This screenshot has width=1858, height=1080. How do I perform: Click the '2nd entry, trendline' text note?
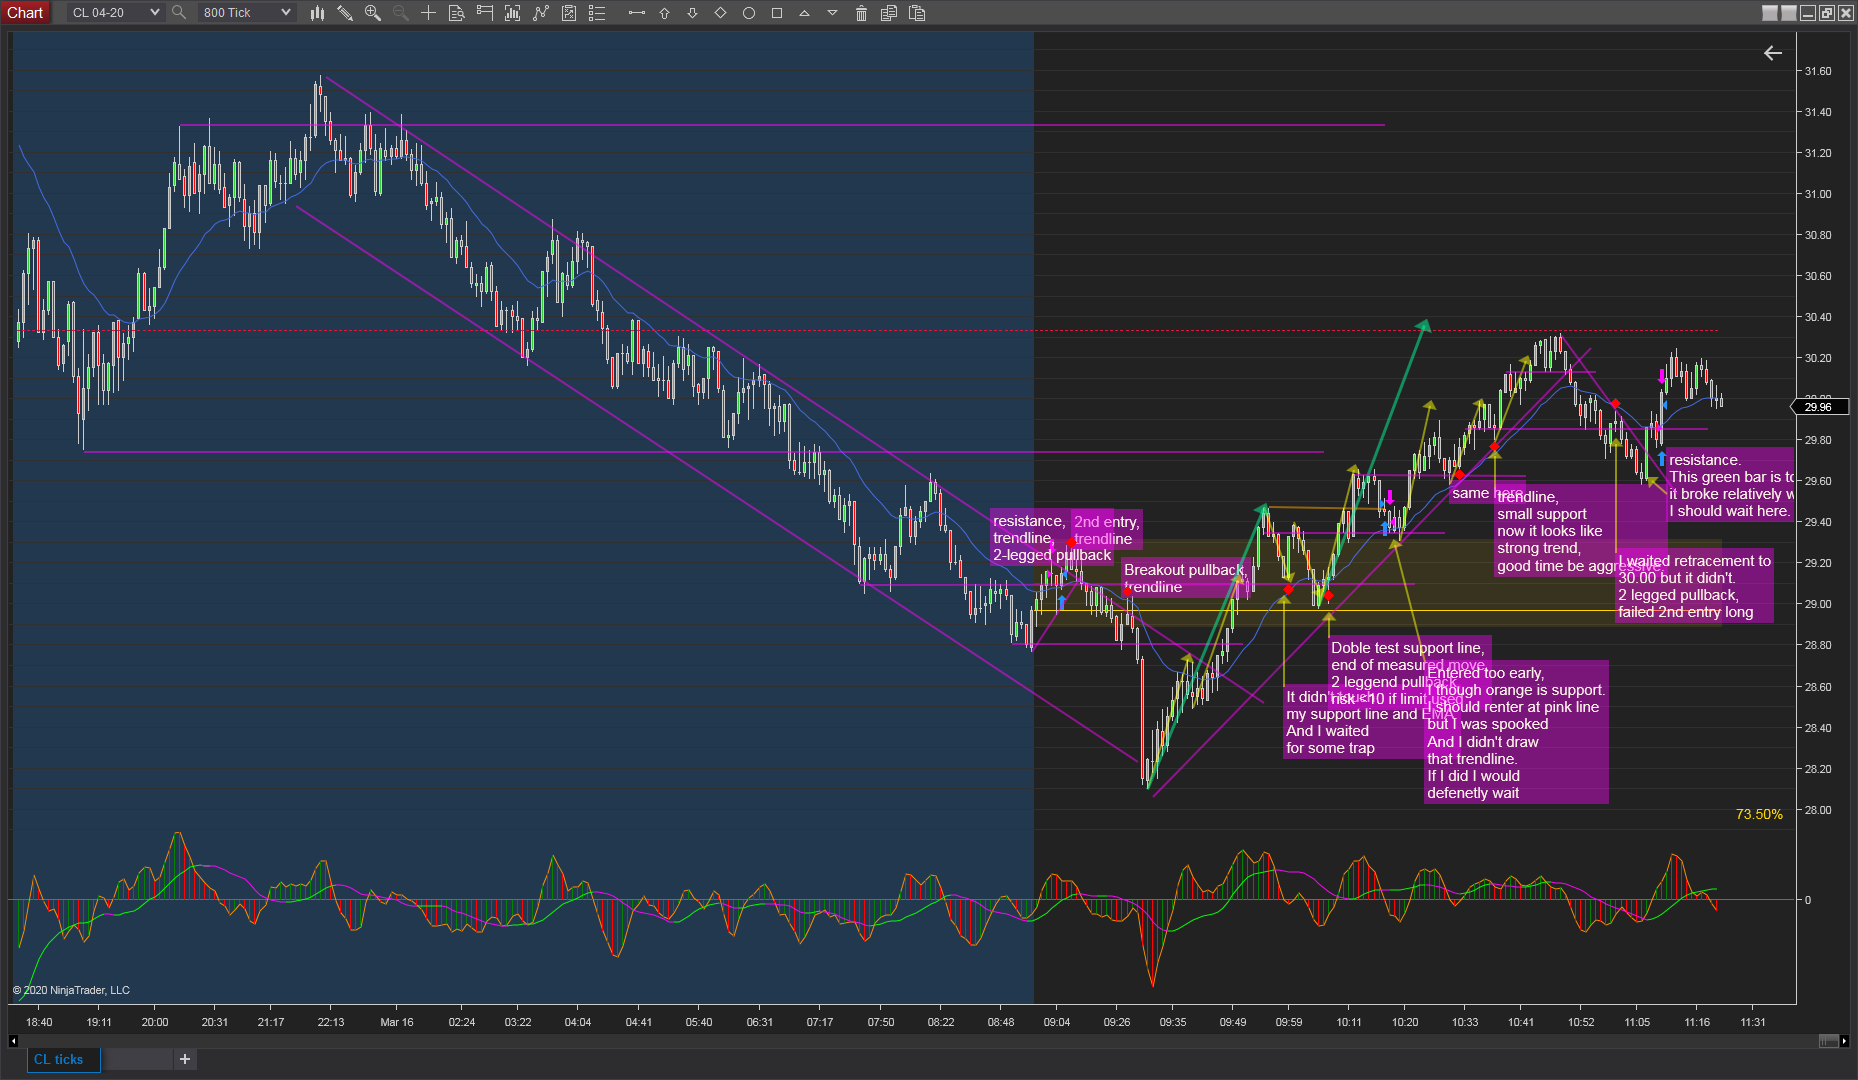click(x=1106, y=530)
